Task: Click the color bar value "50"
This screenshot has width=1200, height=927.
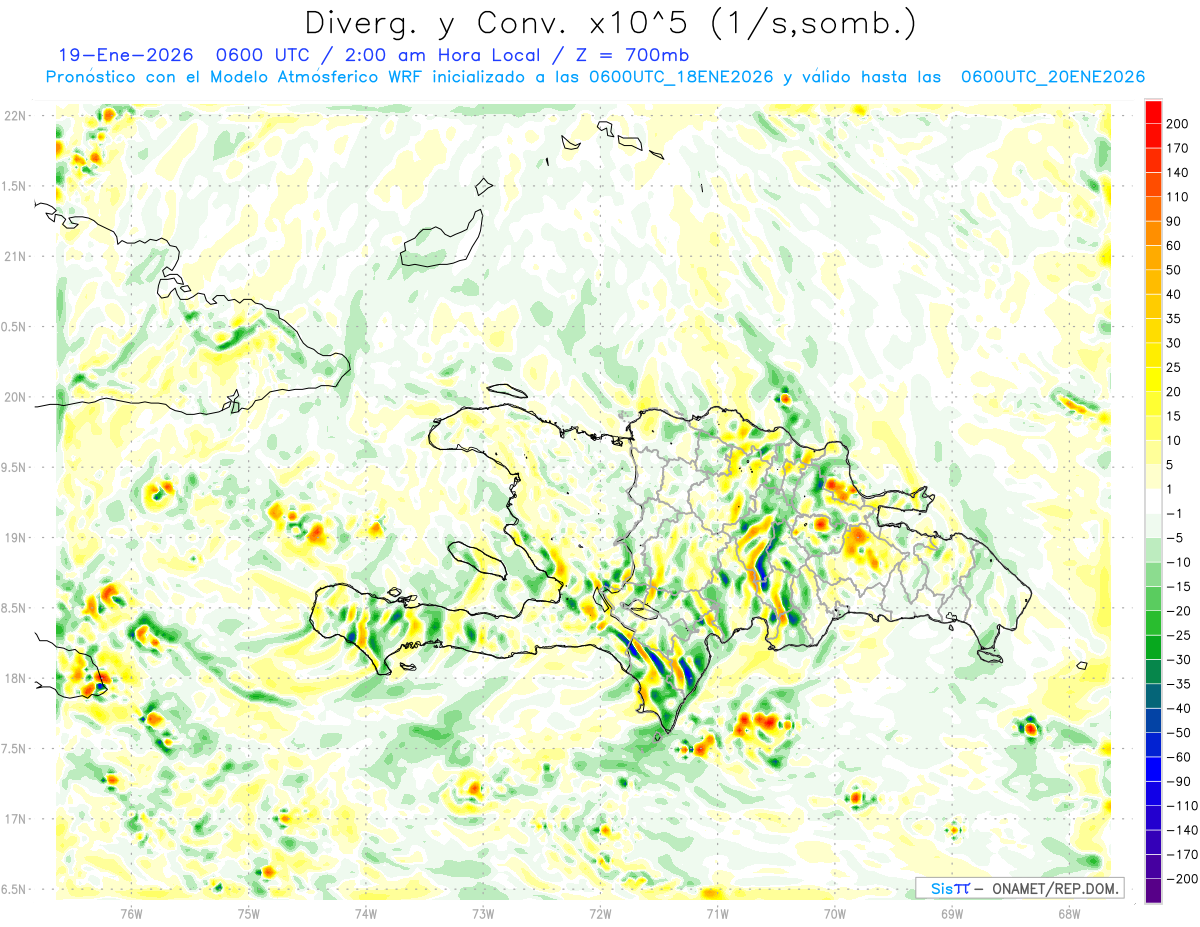Action: click(x=1175, y=270)
